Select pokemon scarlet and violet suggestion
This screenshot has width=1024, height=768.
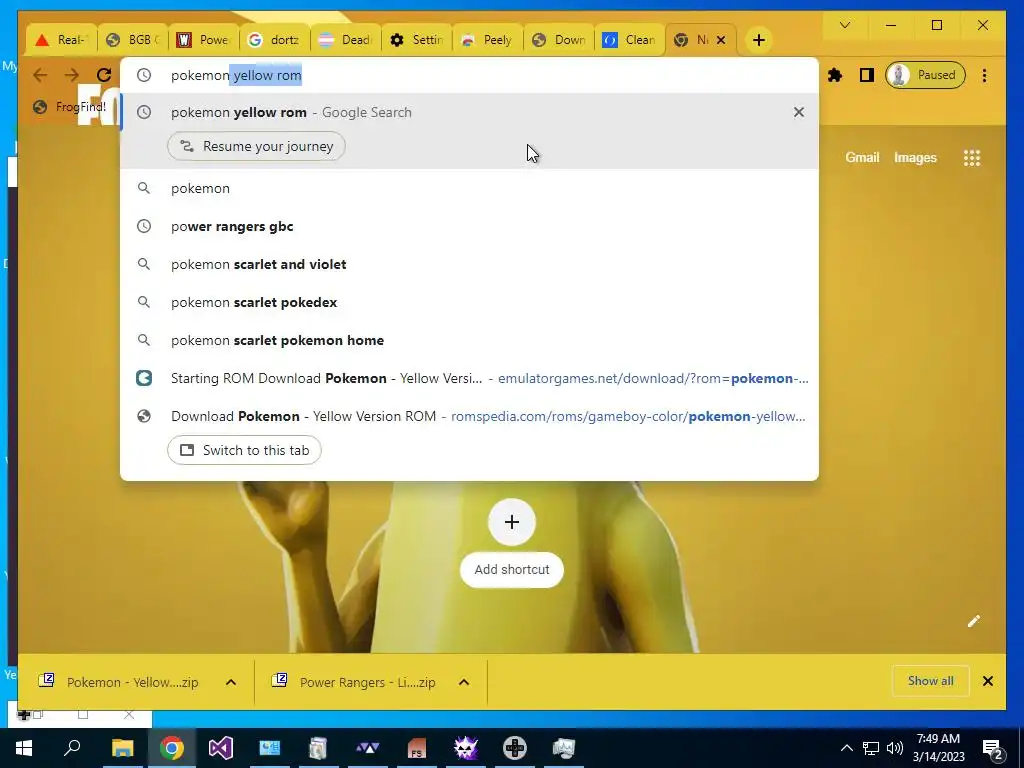point(469,264)
